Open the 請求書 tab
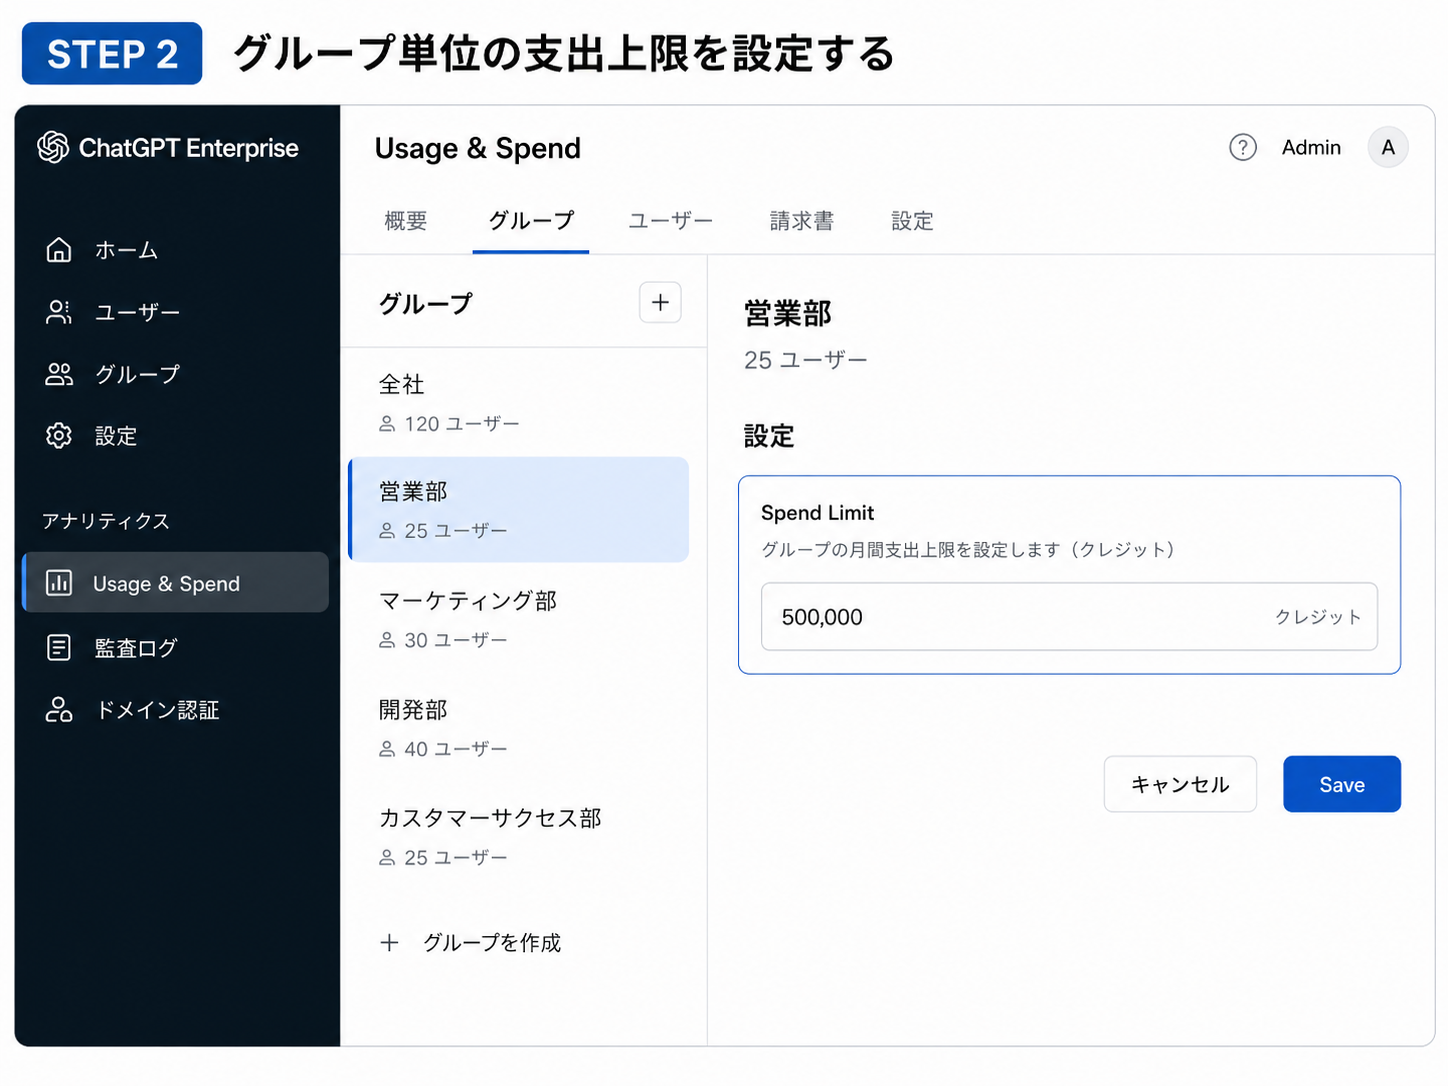1448x1086 pixels. 802,221
